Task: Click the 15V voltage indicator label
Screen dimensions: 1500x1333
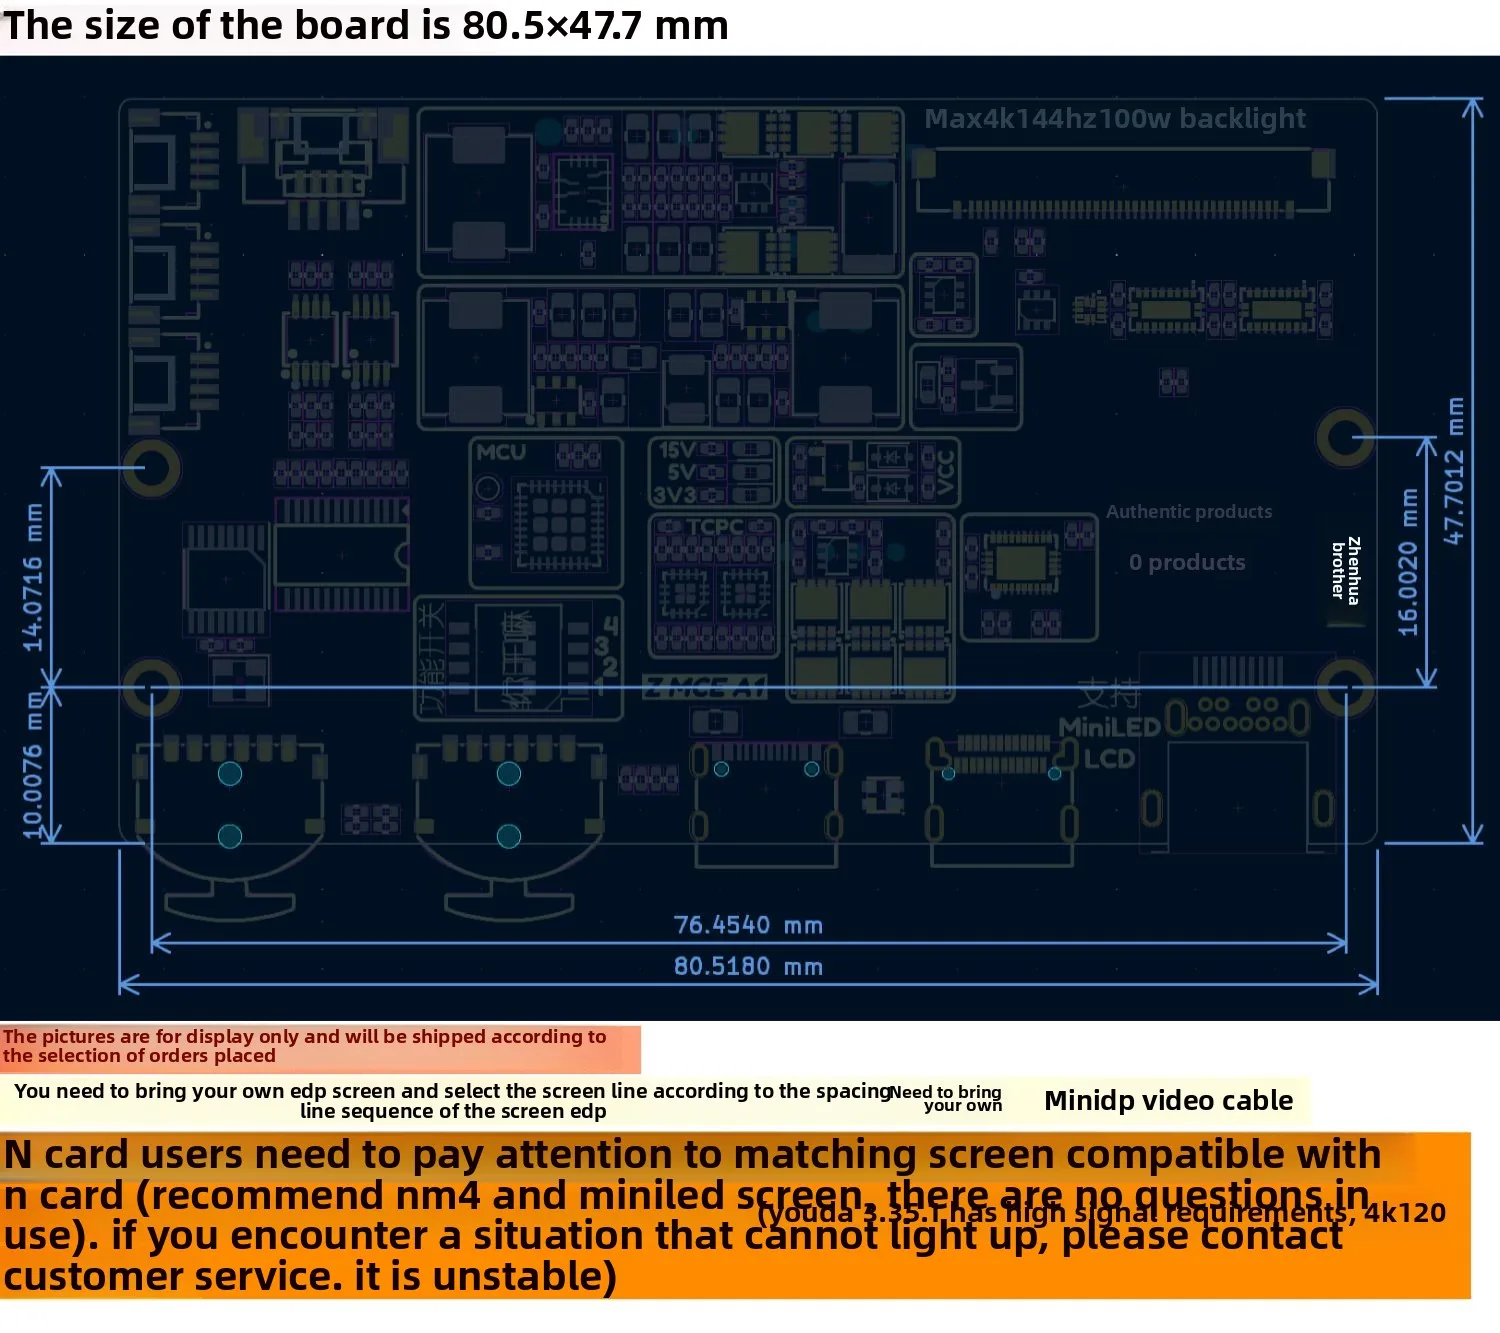Action: [677, 450]
